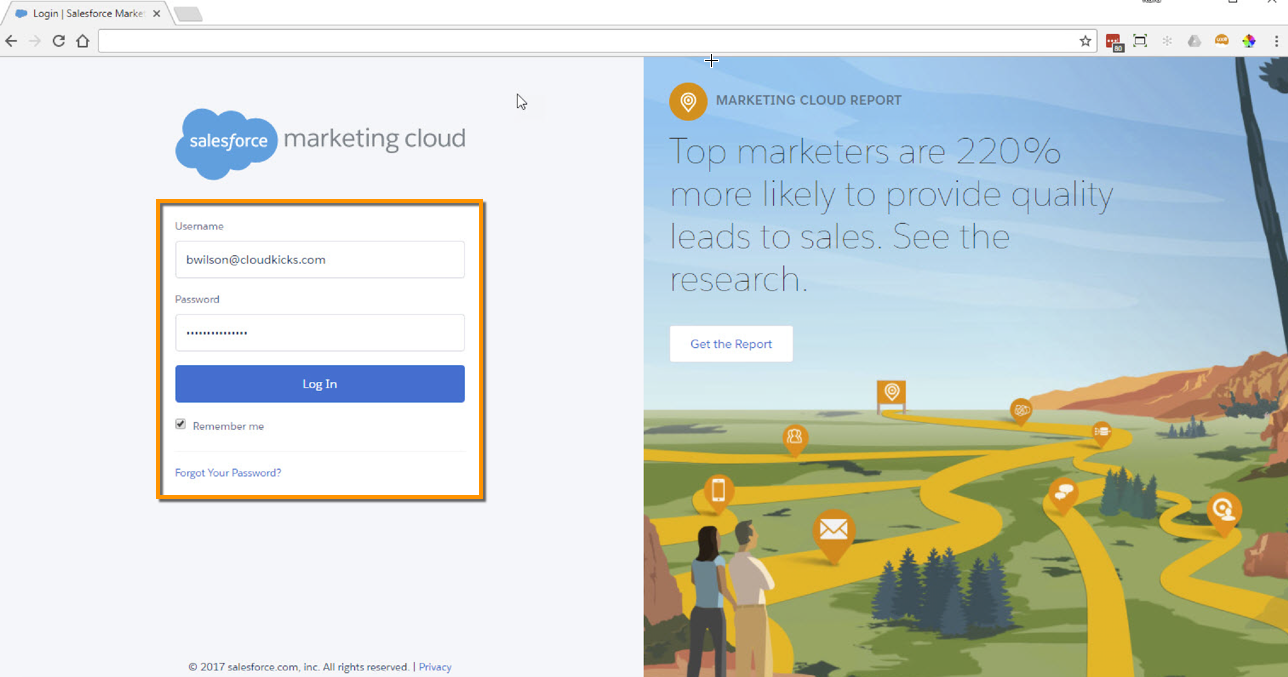The height and width of the screenshot is (677, 1288).
Task: Click the Get the Report button
Action: pyautogui.click(x=731, y=344)
